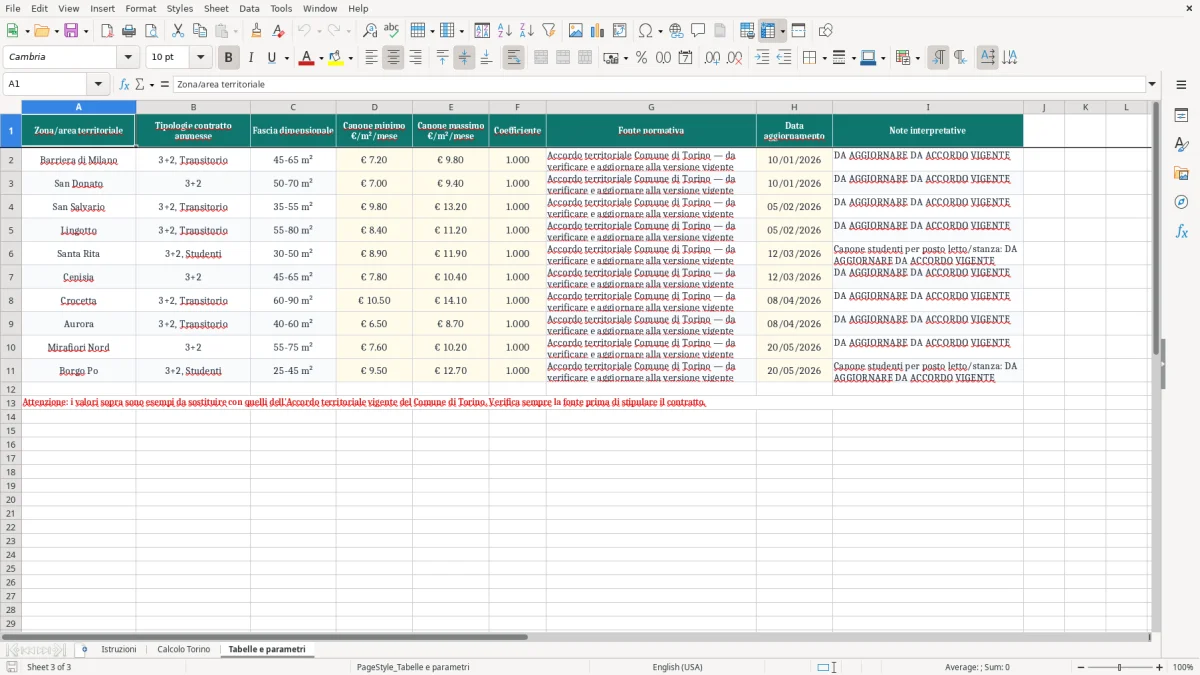The image size is (1200, 675).
Task: Open the Sheet menu
Action: (216, 8)
